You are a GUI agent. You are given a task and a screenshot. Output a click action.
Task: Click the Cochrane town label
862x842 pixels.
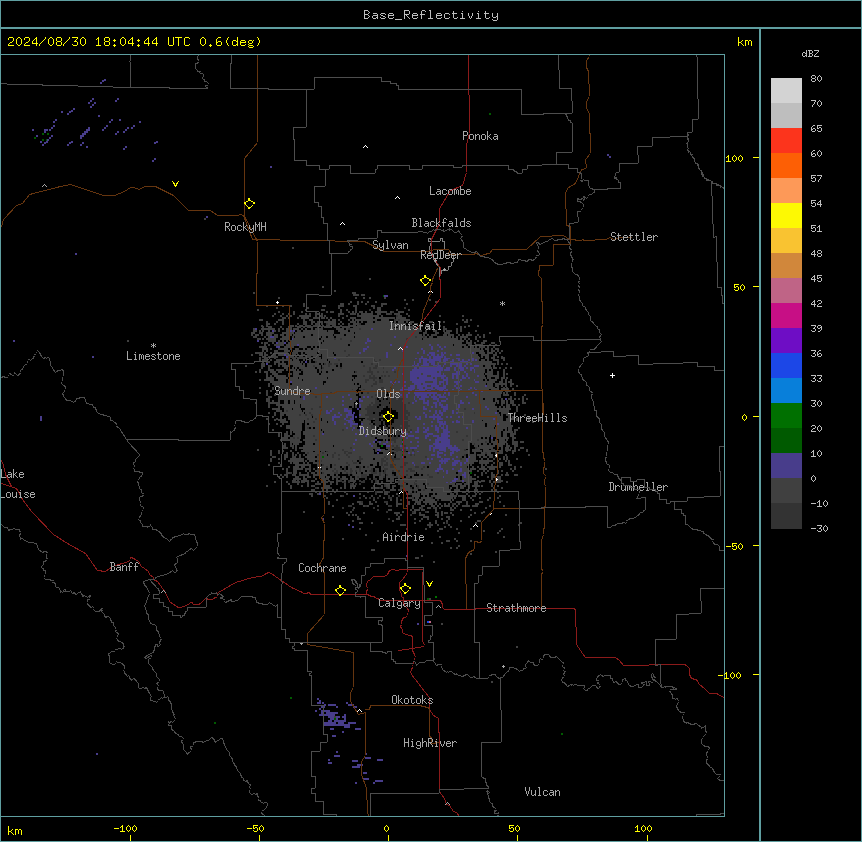(322, 568)
